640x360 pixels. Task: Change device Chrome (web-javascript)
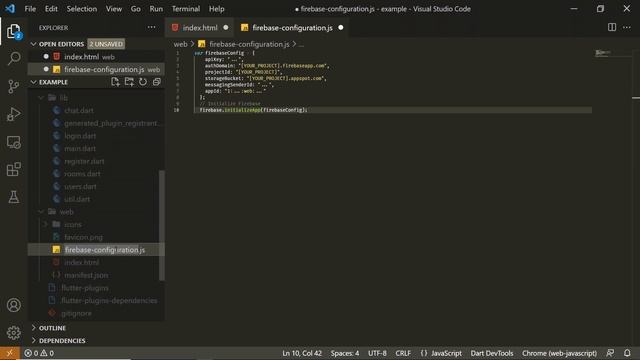[559, 353]
